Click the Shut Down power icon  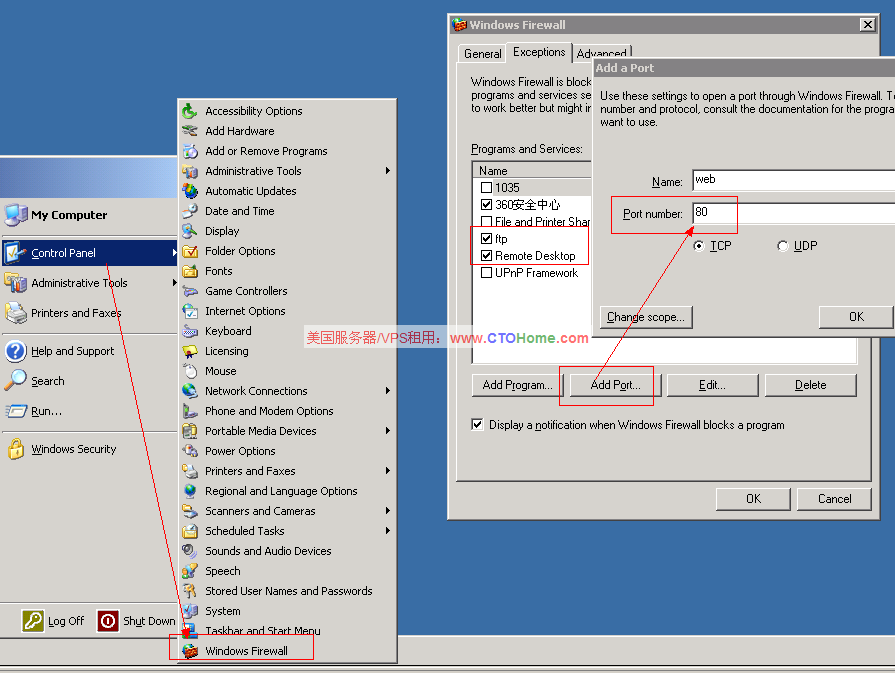coord(107,620)
